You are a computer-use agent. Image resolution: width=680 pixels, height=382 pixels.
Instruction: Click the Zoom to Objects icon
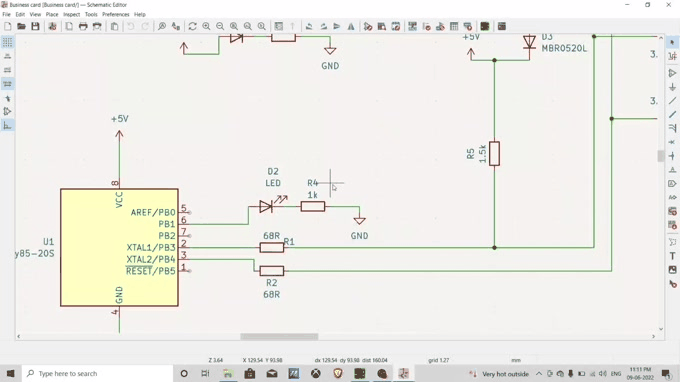[248, 26]
